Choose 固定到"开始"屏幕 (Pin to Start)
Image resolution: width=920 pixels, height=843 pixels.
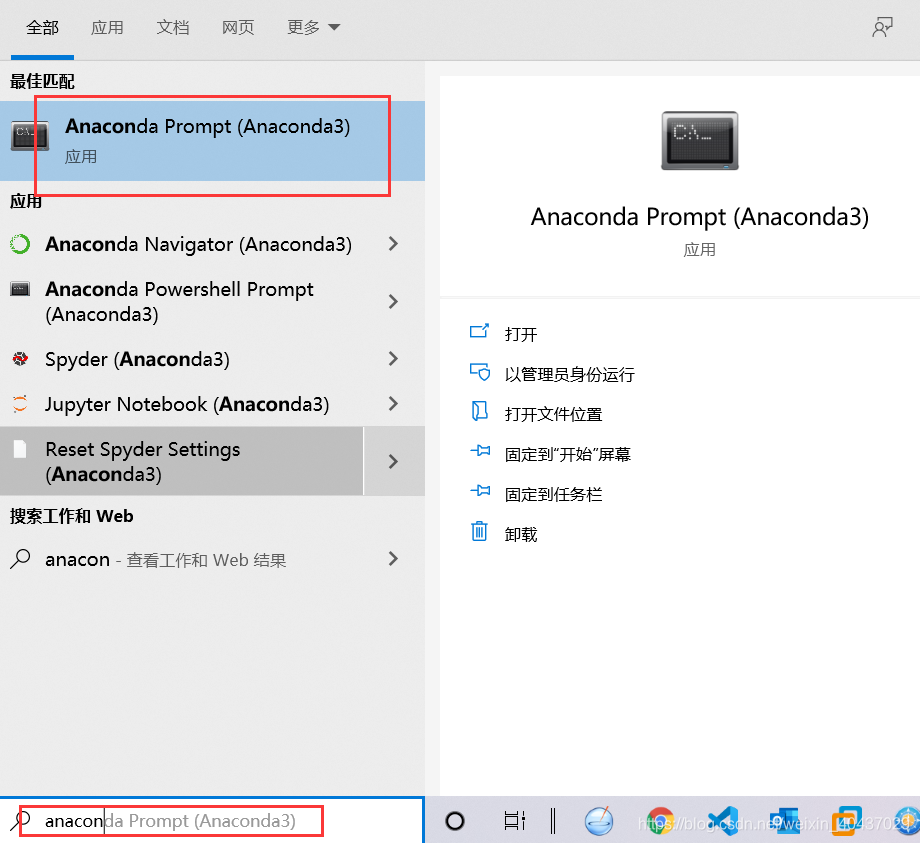pos(567,454)
